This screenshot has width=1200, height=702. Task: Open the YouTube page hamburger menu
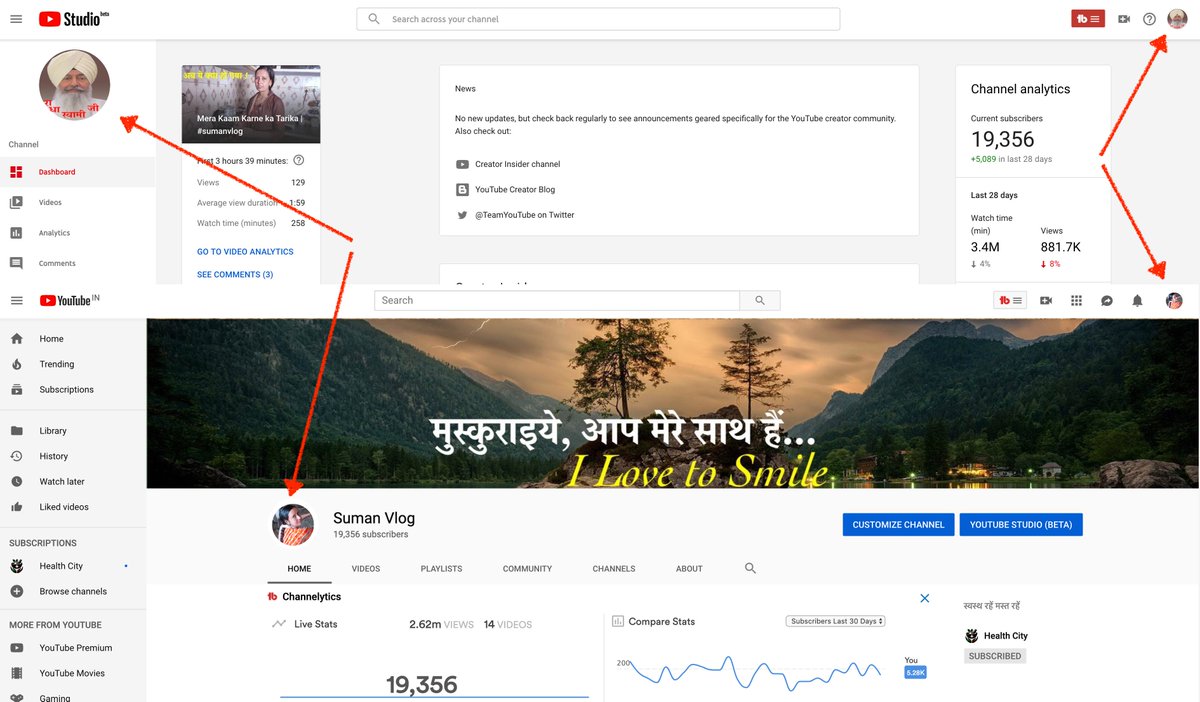(16, 300)
